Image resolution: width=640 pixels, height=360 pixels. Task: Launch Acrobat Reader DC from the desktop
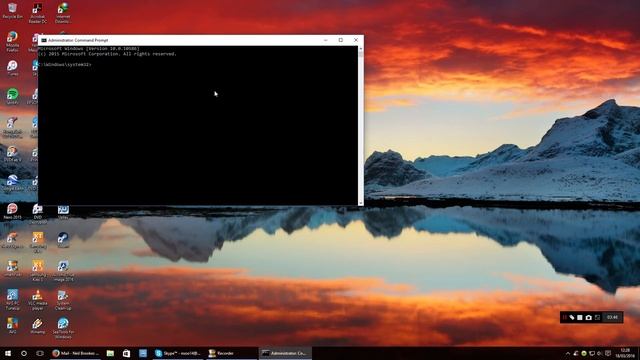pyautogui.click(x=38, y=12)
